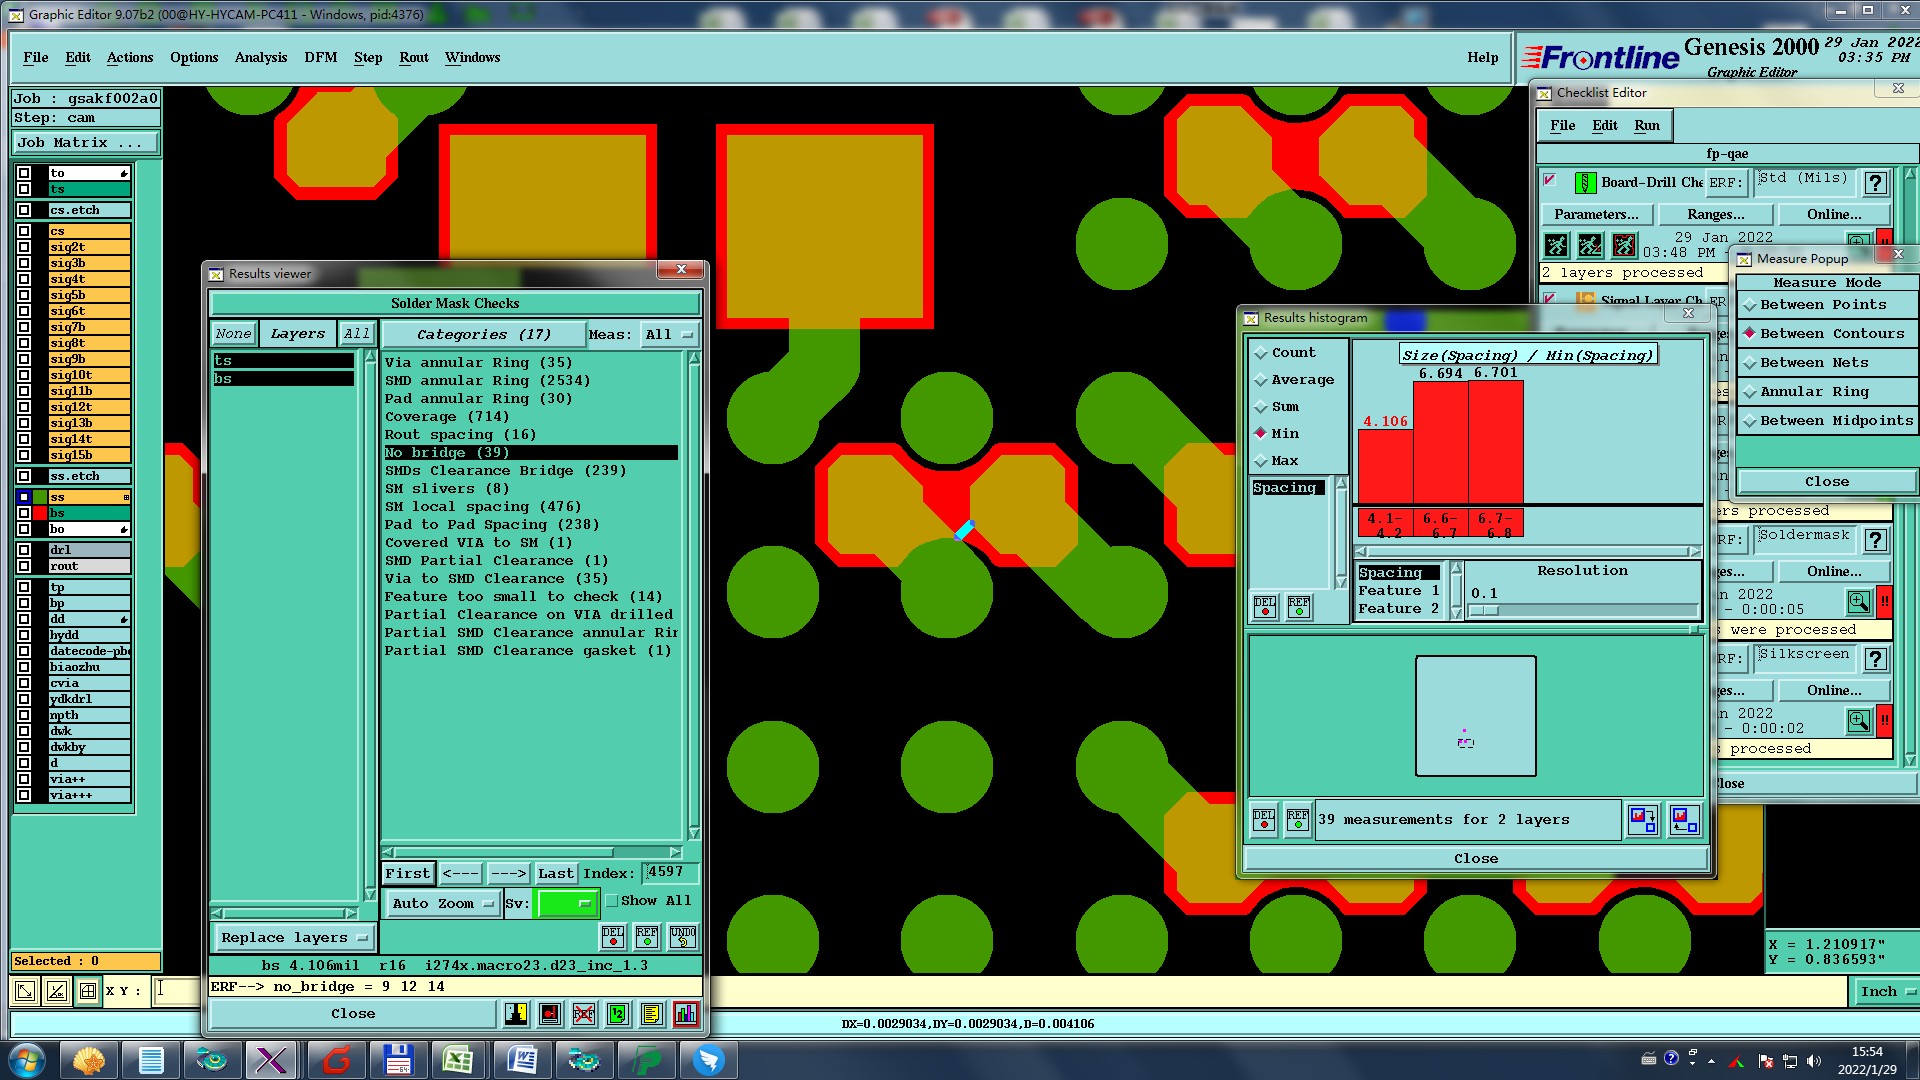This screenshot has height=1080, width=1920.
Task: Enable the Show All checkbox
Action: coord(612,901)
